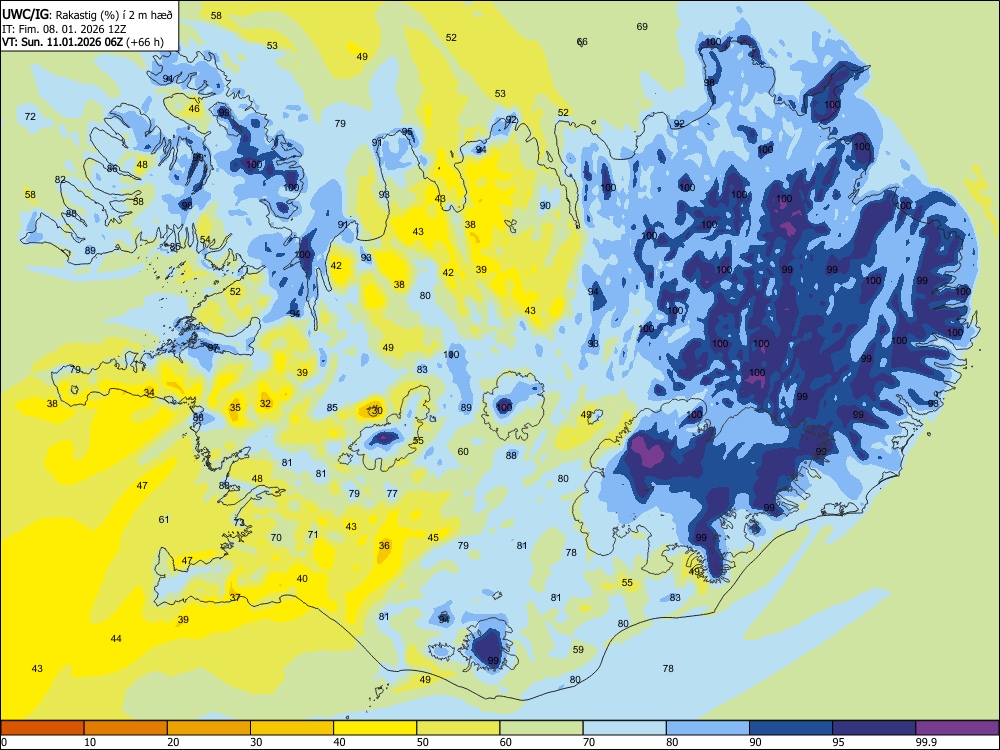Viewport: 1000px width, 750px height.
Task: Click the golden 30–40 legend swatch
Action: click(292, 728)
